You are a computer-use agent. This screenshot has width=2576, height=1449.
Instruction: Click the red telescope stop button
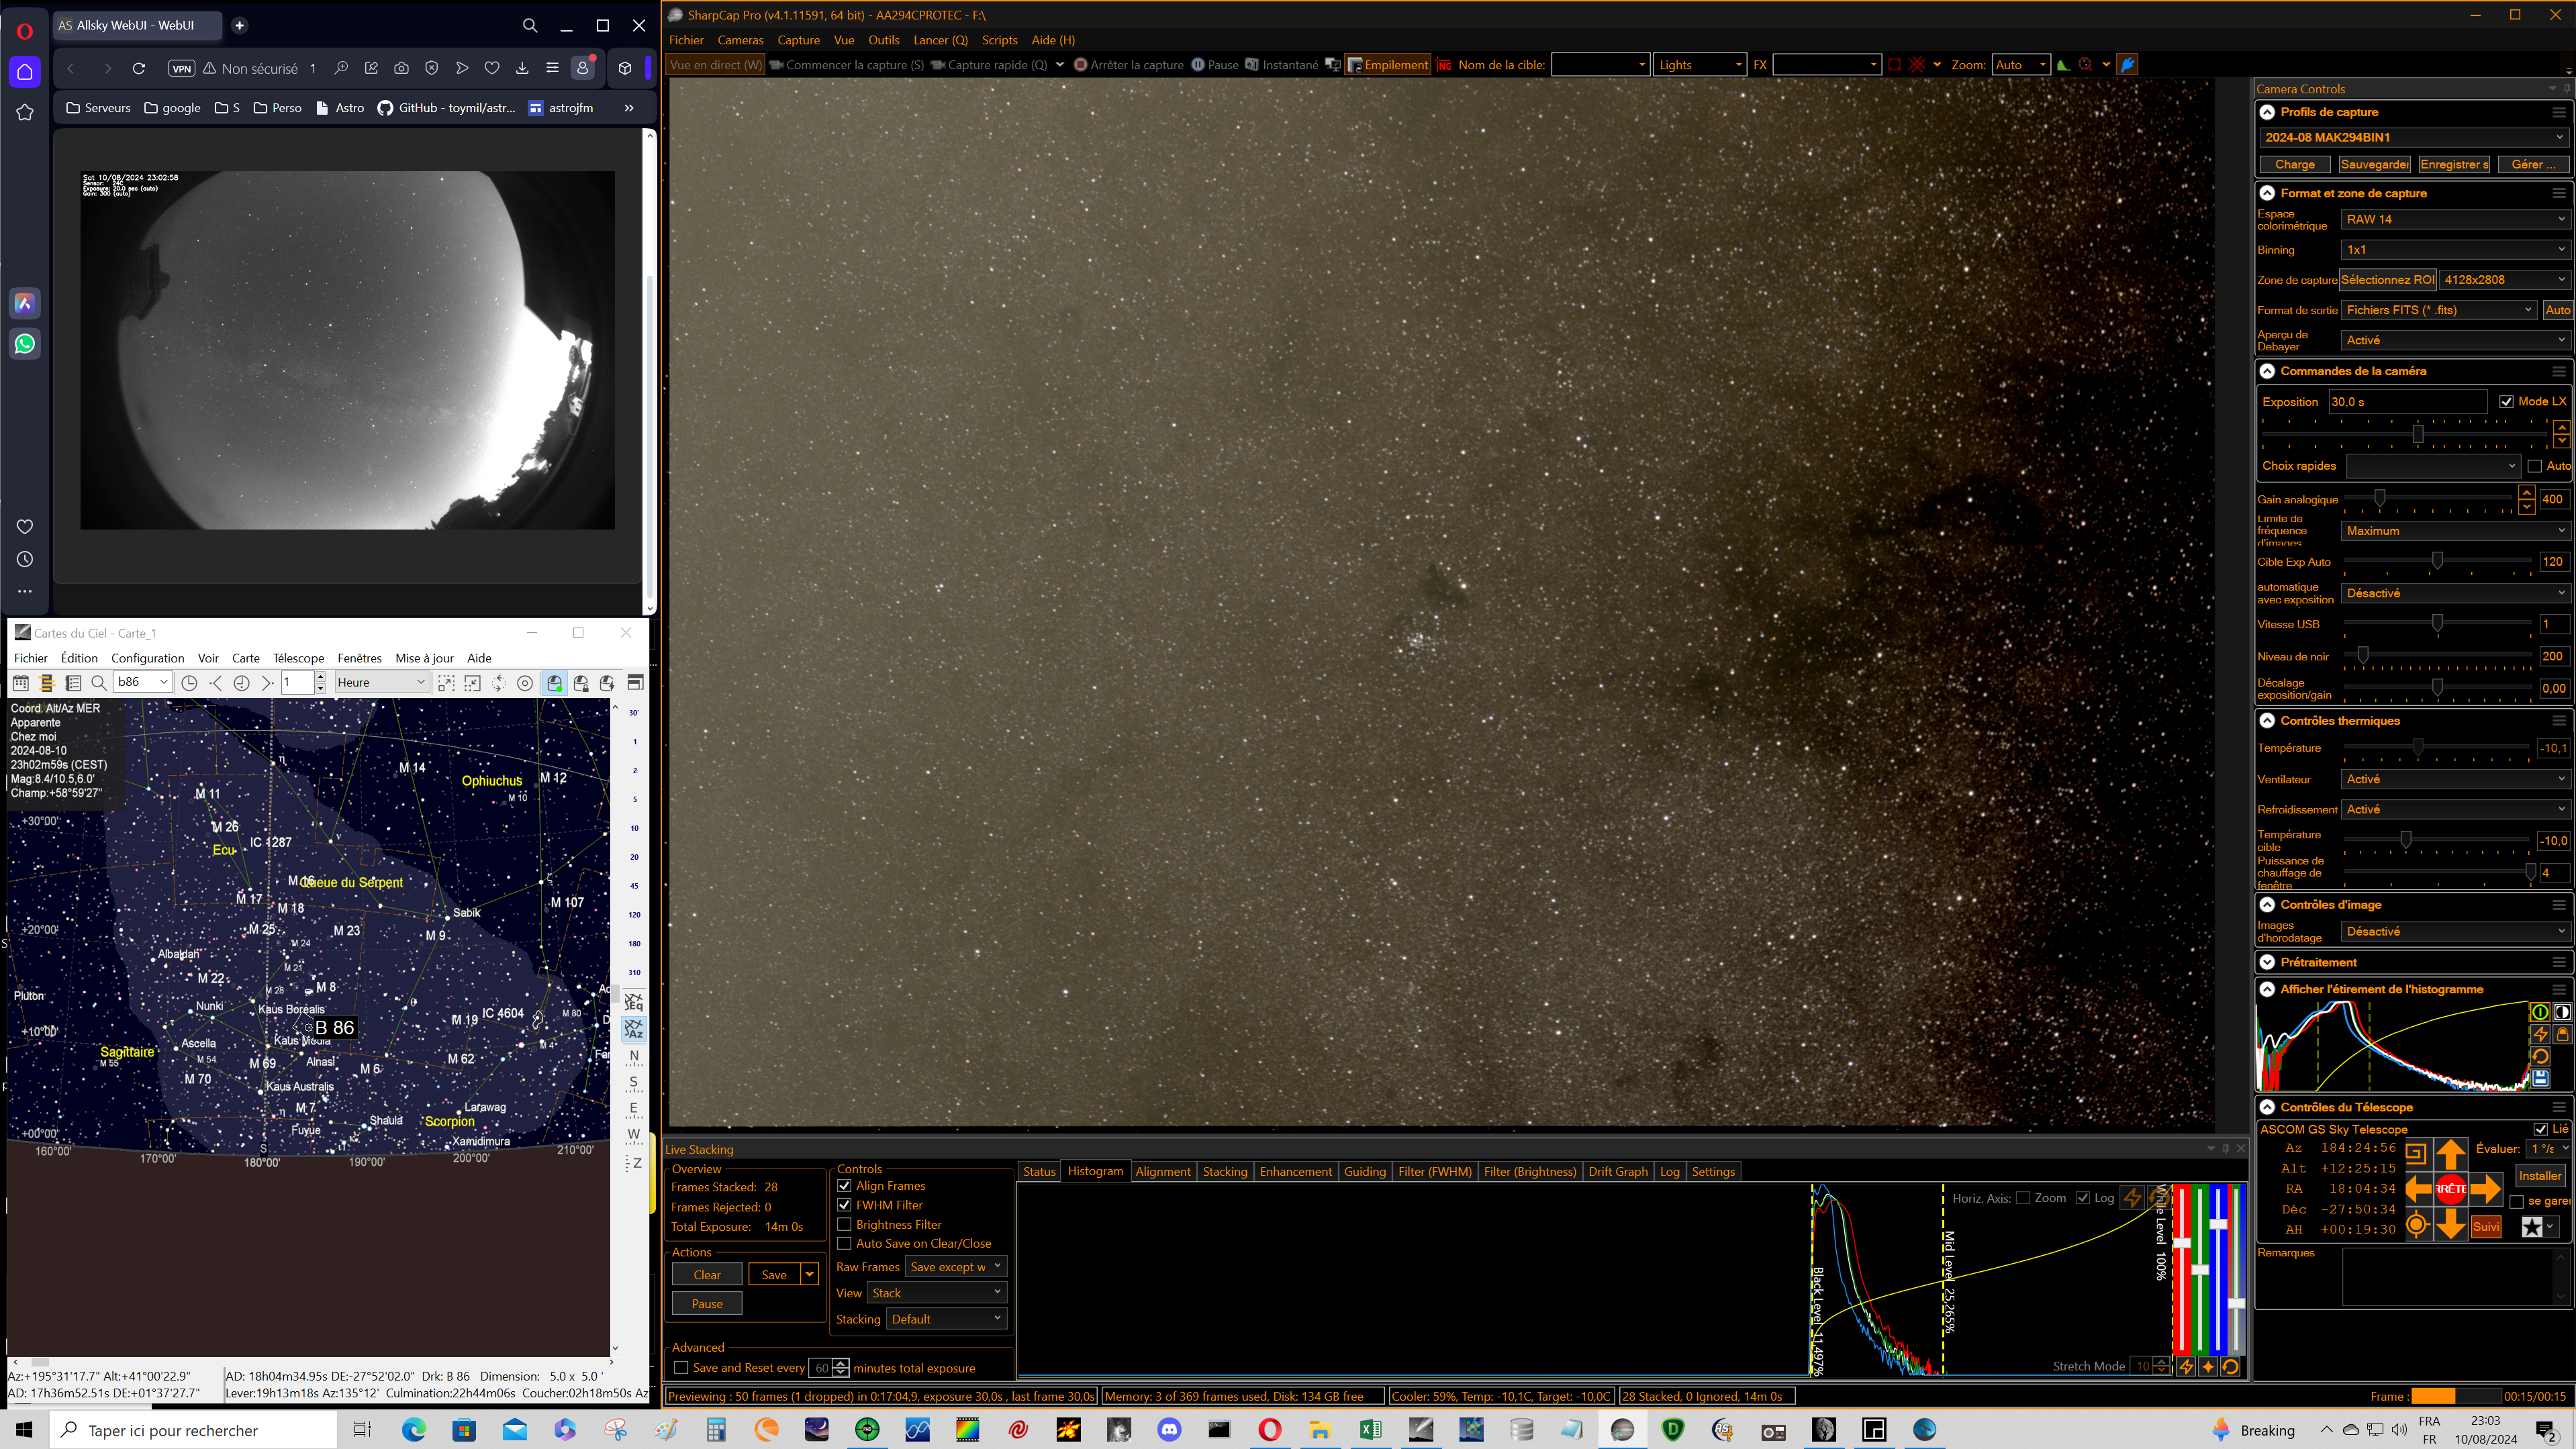point(2450,1189)
